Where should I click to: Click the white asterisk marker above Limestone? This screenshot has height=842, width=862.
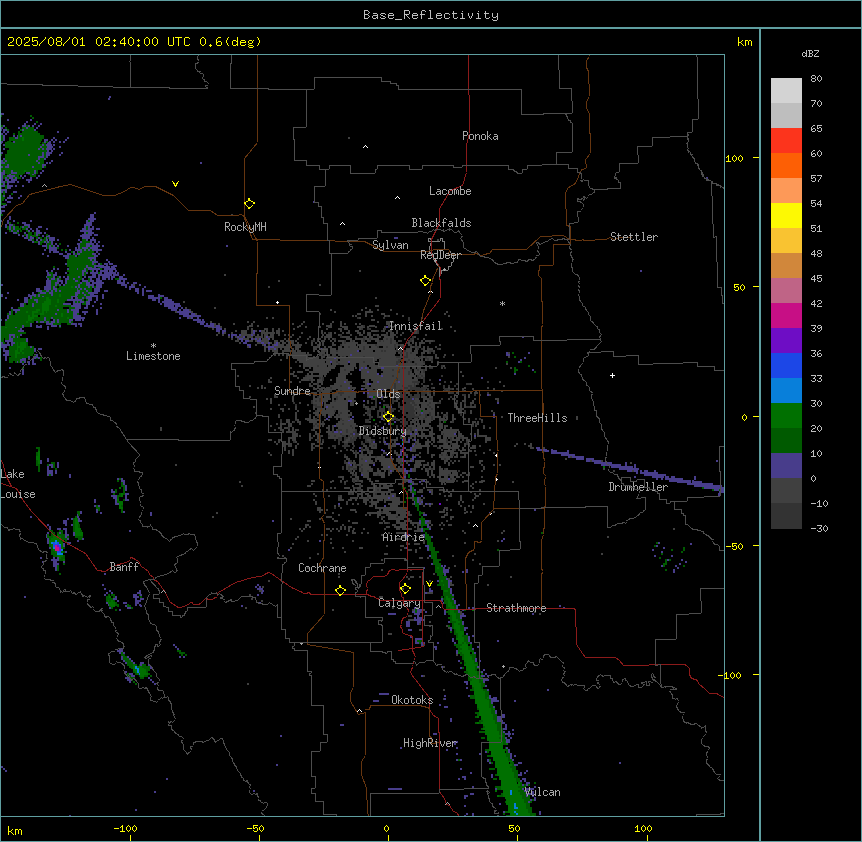(153, 346)
